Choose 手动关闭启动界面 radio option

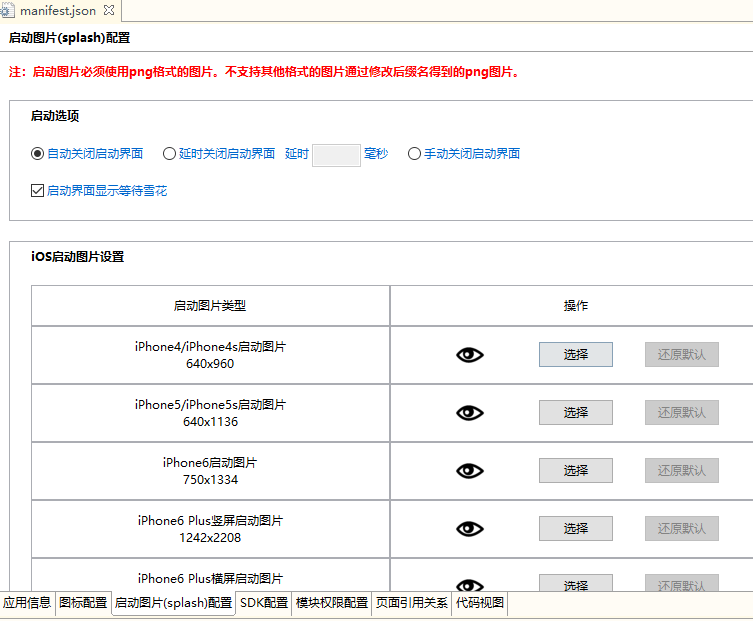(x=414, y=154)
